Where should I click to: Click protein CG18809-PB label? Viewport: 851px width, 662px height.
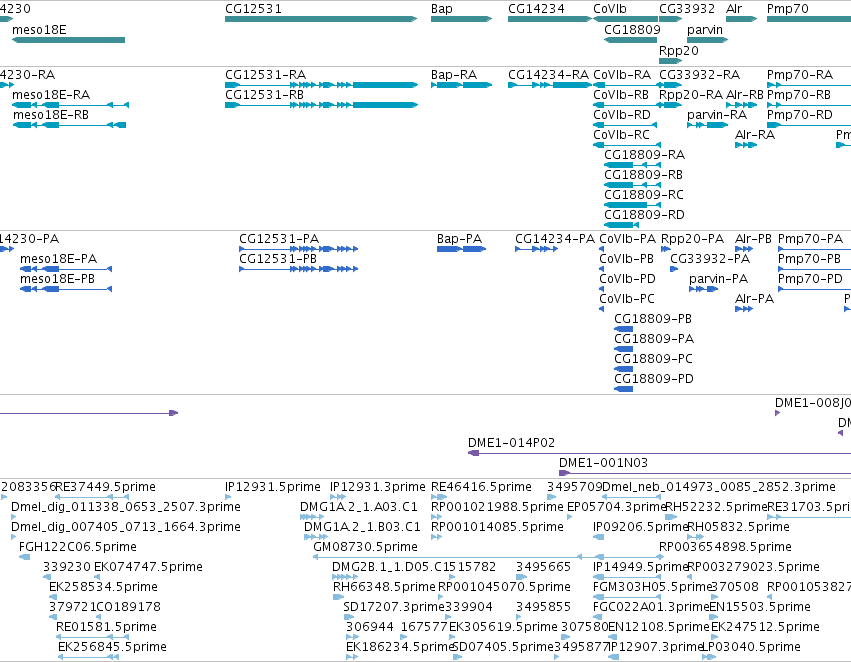click(653, 319)
